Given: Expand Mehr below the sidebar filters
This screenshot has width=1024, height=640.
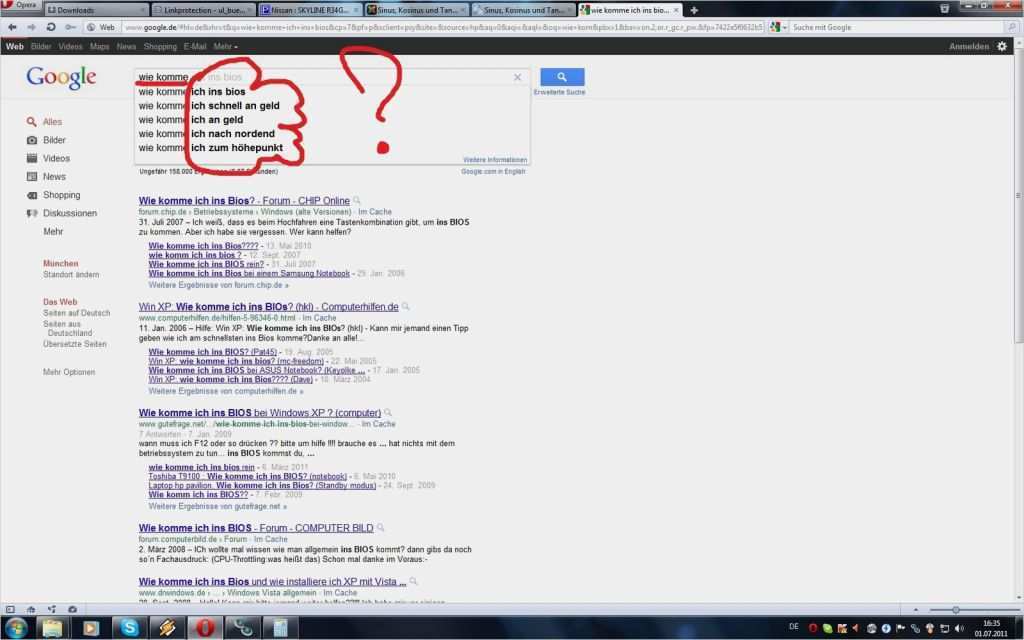Looking at the screenshot, I should click(51, 231).
